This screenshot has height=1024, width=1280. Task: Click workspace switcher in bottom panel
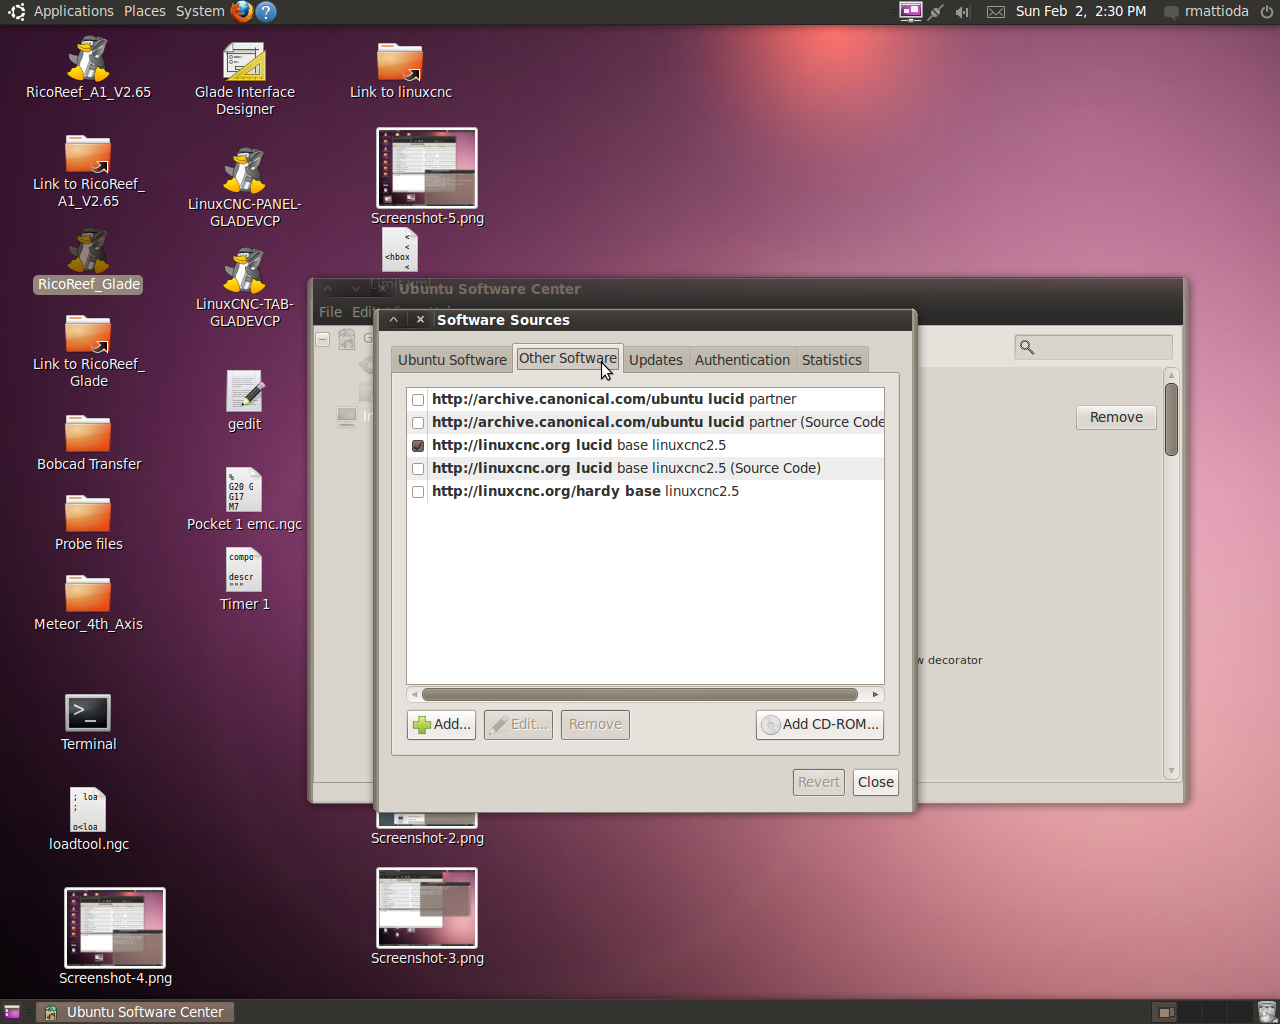pos(1202,1012)
